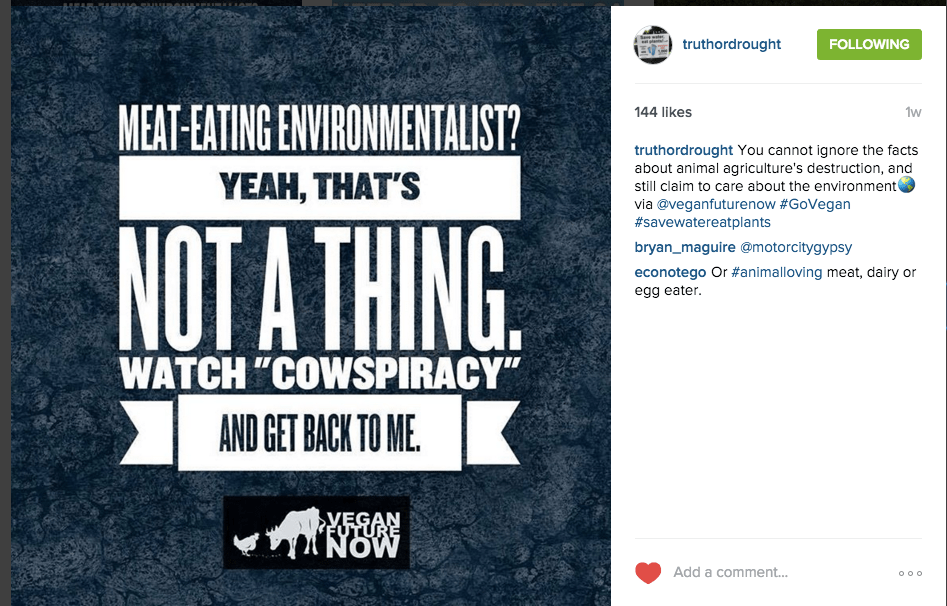Click the red heart like icon

point(648,573)
